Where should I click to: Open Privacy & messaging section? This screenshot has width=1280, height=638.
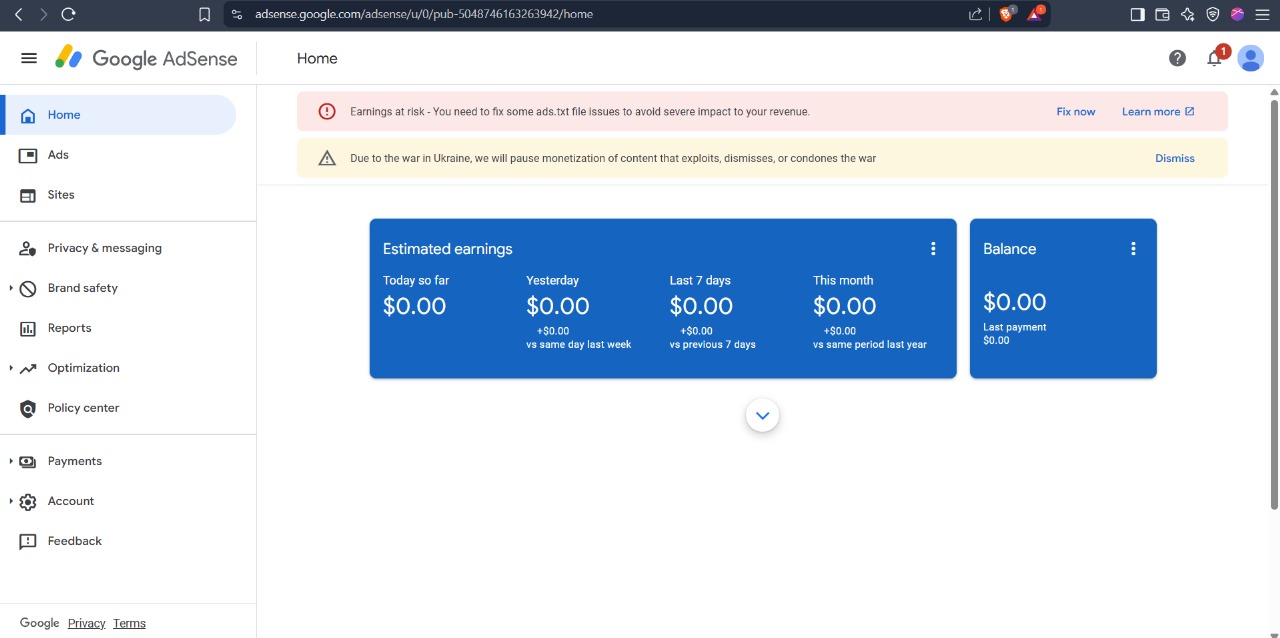click(118, 248)
